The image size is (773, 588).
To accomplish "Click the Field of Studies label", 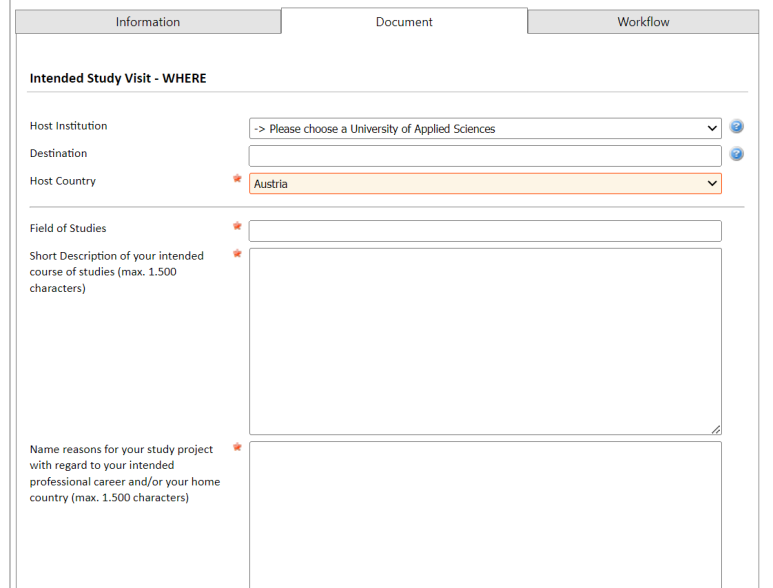I will [x=68, y=228].
